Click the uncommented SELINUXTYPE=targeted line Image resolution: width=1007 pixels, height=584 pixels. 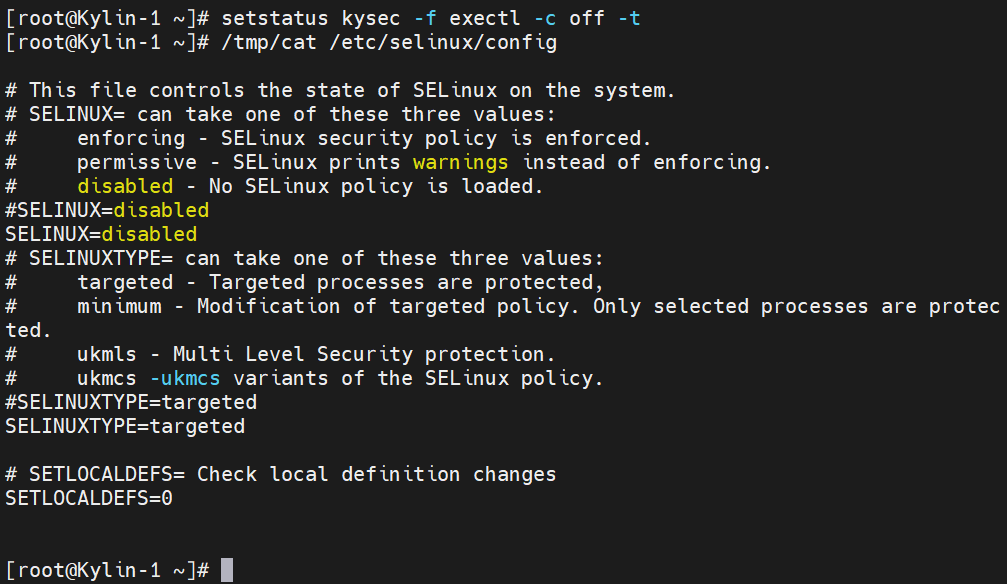[125, 426]
